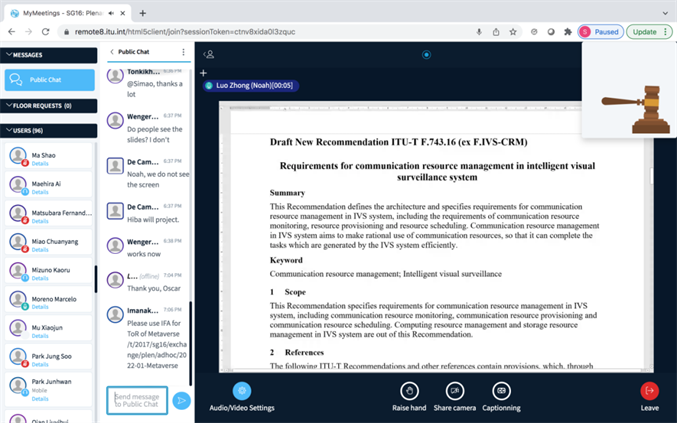Click Ma Shao's avatar icon
Screen dimensions: 677x423
[x=18, y=156]
